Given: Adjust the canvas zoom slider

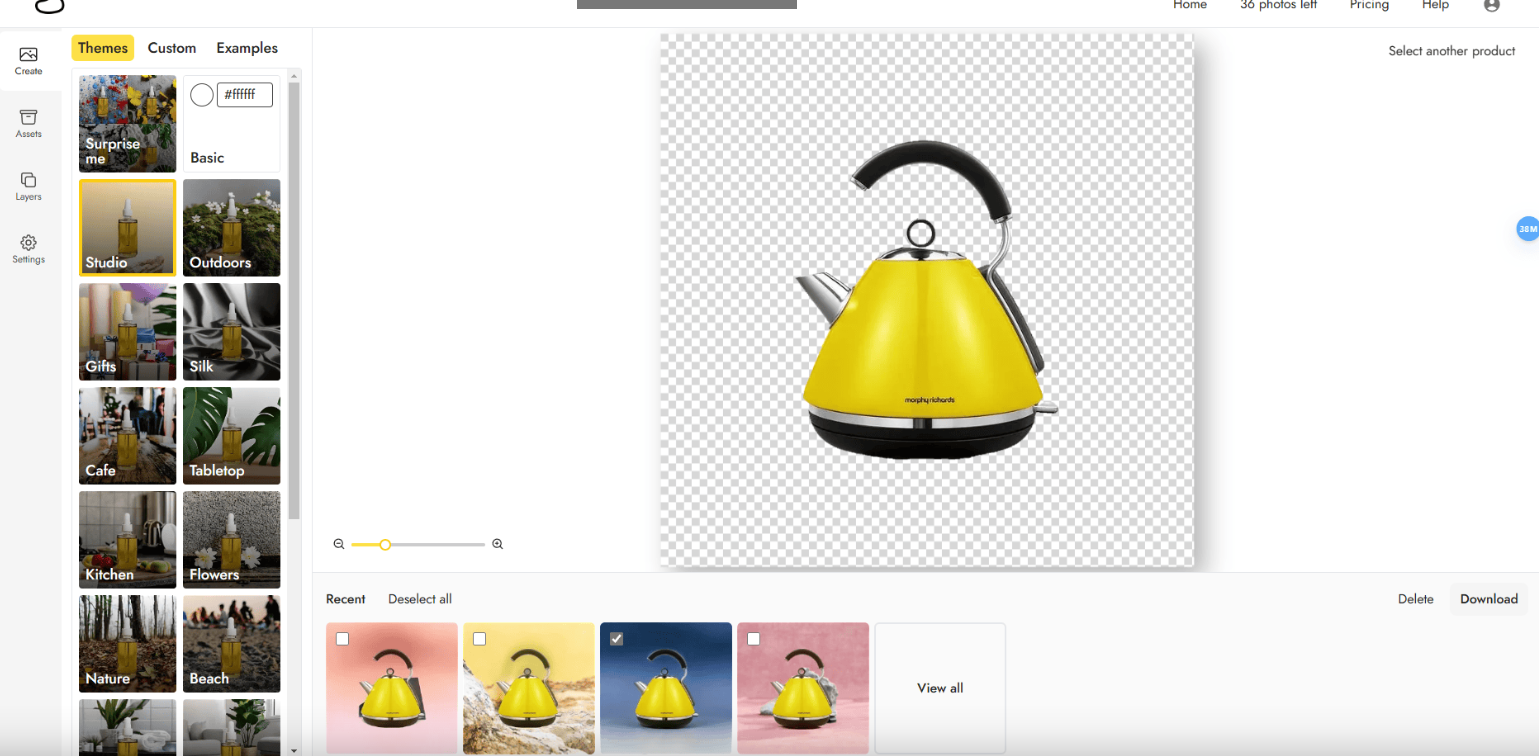Looking at the screenshot, I should 386,544.
